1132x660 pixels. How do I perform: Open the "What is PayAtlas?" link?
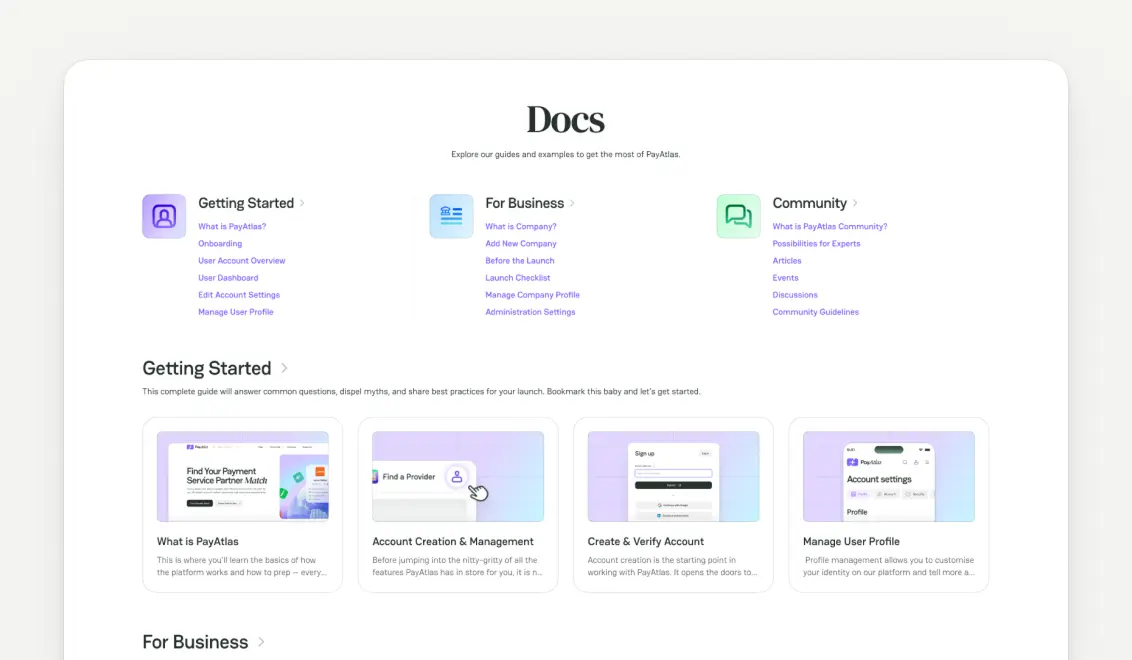[231, 226]
